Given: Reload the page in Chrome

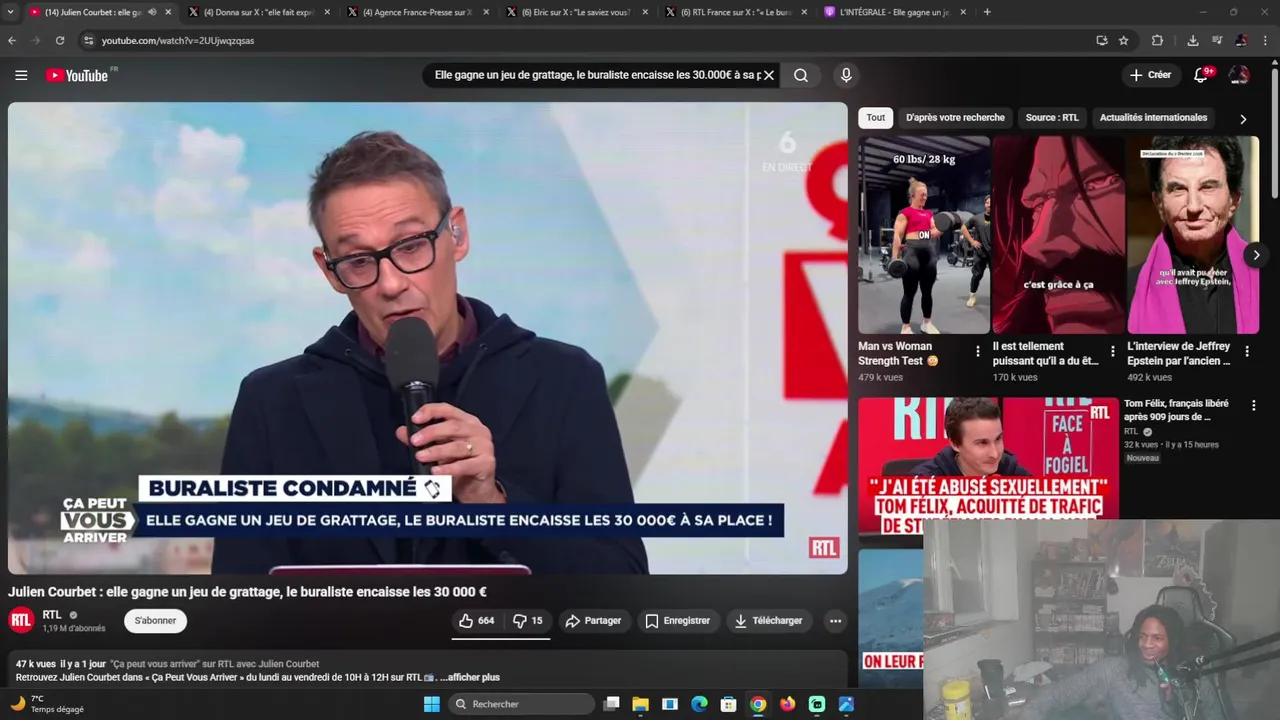Looking at the screenshot, I should [x=60, y=40].
